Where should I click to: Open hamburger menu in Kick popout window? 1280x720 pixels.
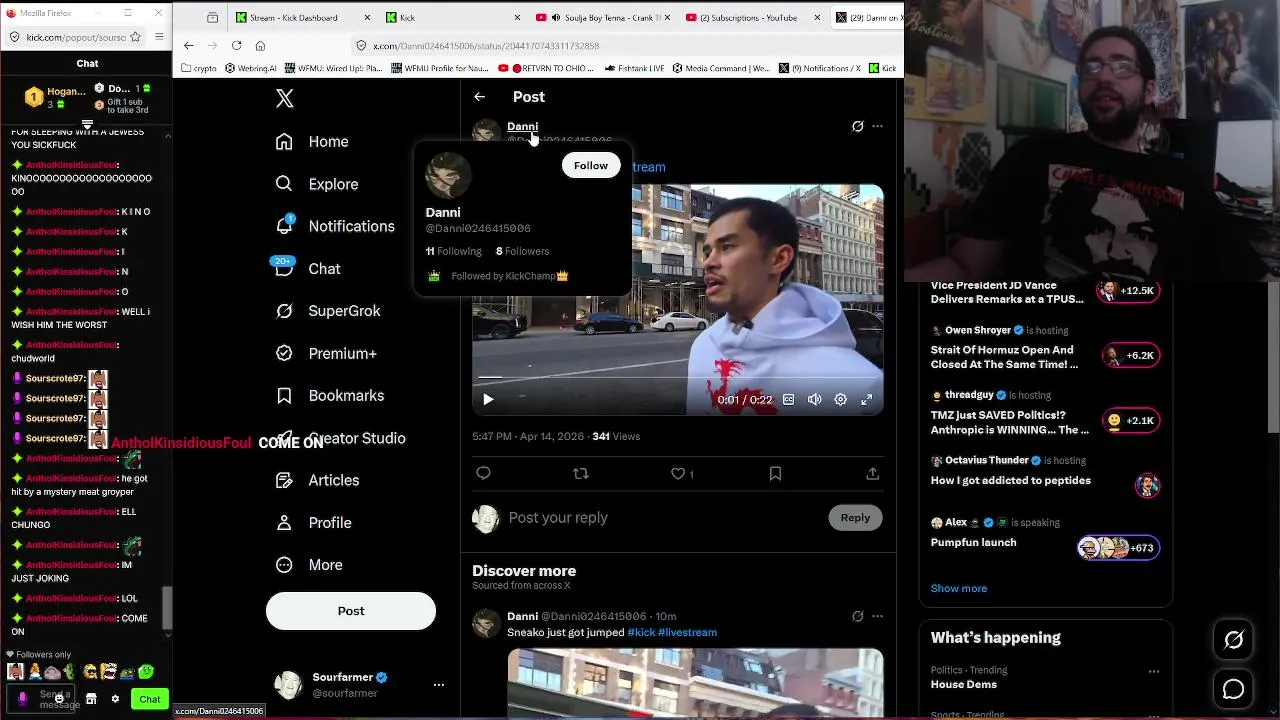coord(159,37)
